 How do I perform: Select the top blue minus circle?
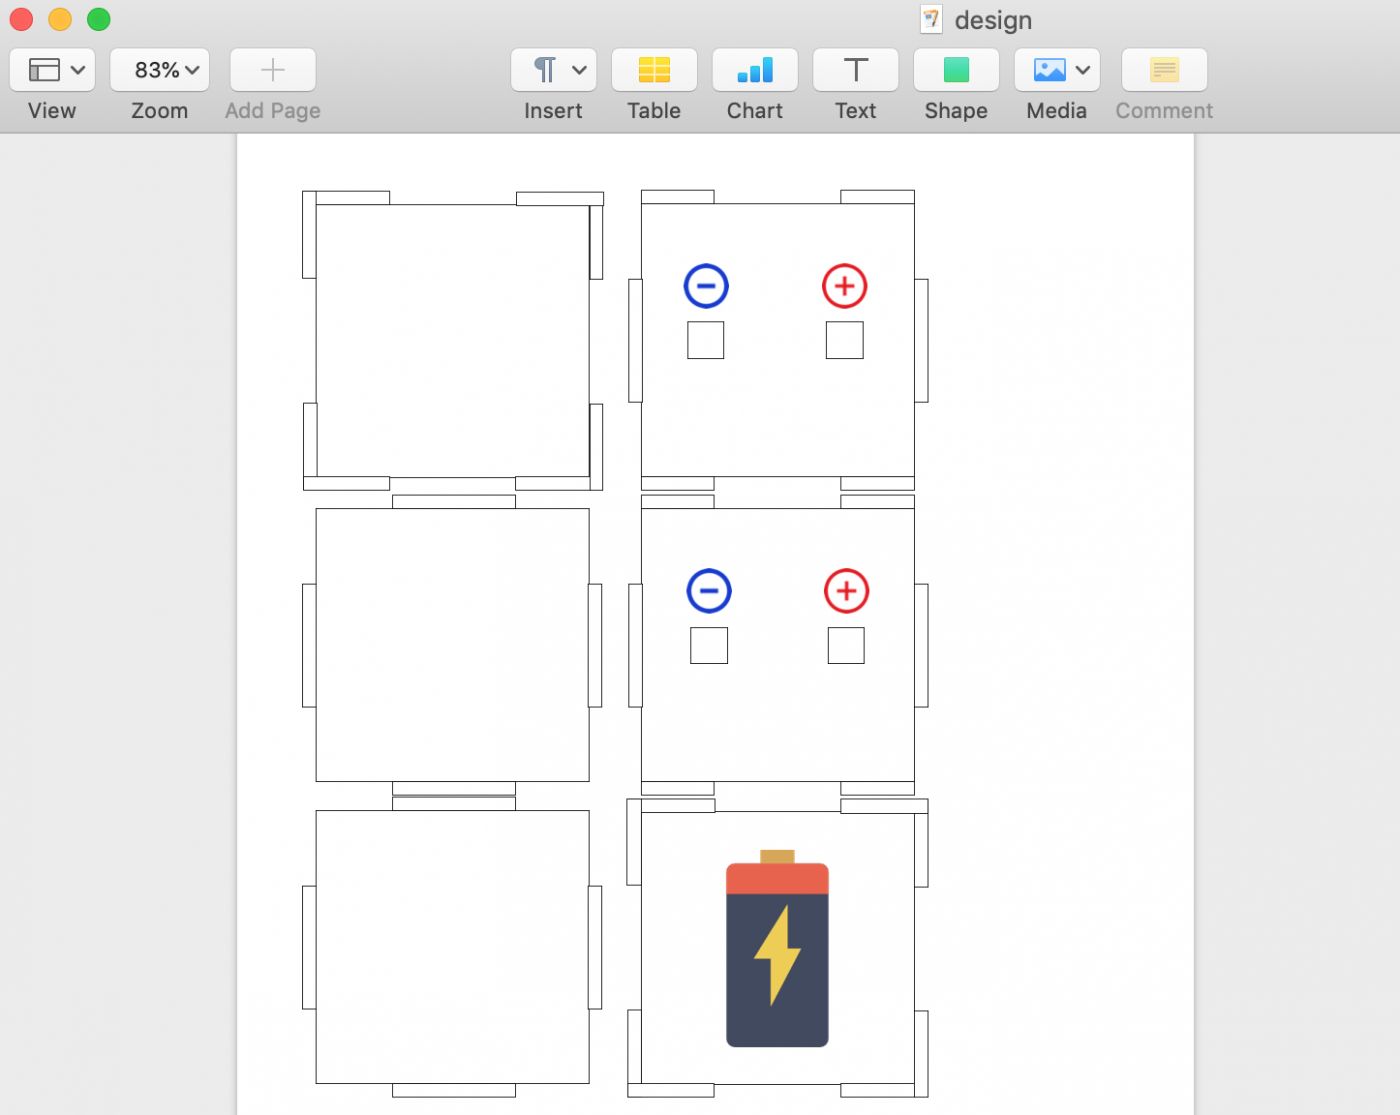point(706,286)
